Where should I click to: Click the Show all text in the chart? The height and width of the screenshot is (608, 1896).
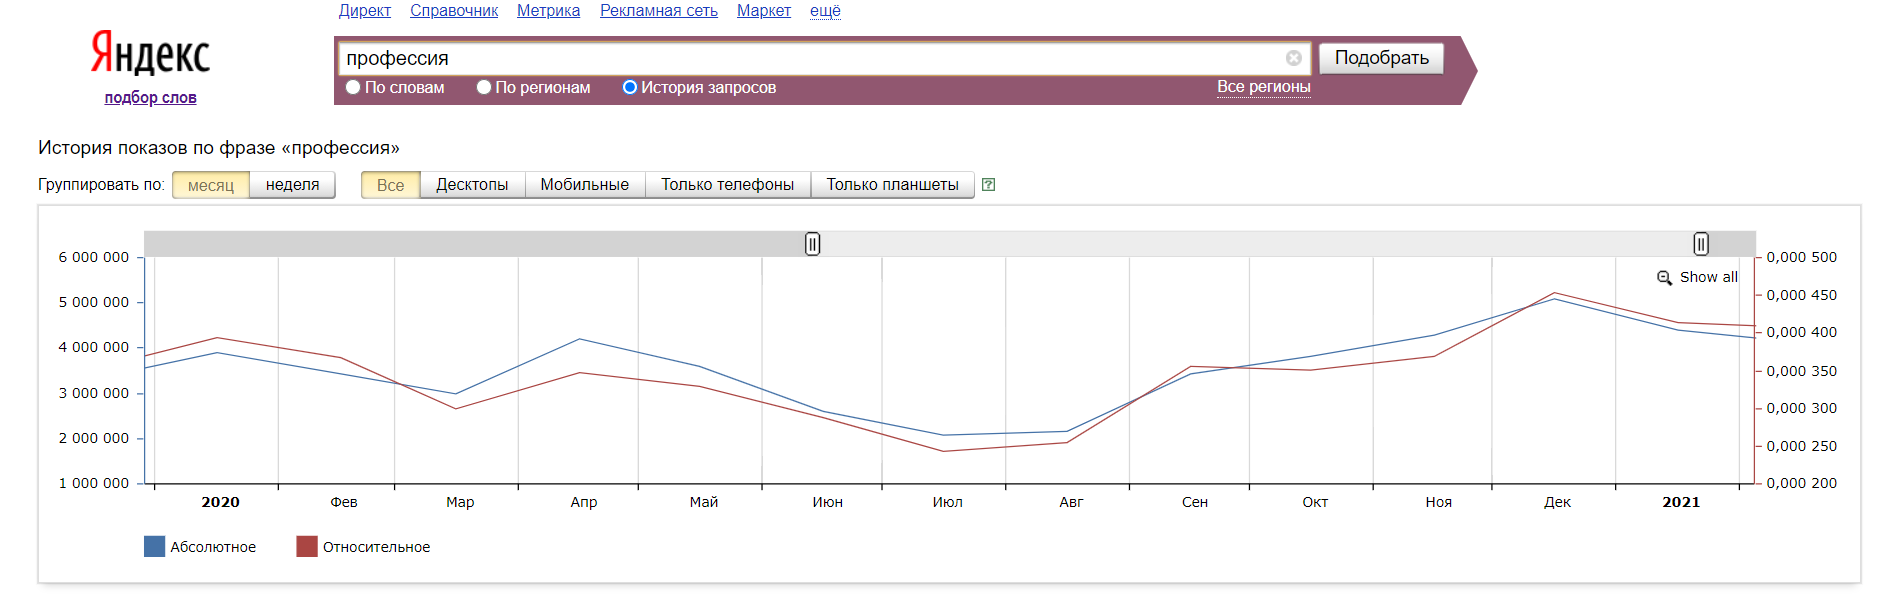pos(1709,277)
